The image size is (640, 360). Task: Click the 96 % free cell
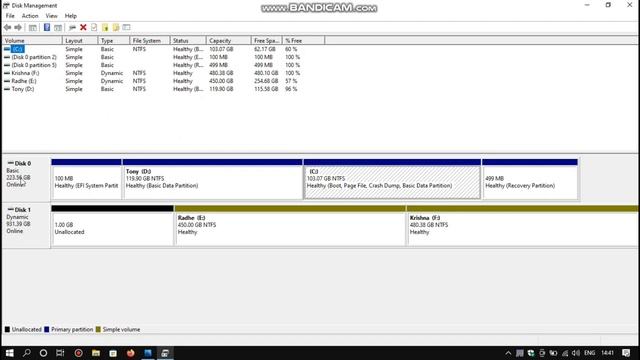pyautogui.click(x=291, y=89)
